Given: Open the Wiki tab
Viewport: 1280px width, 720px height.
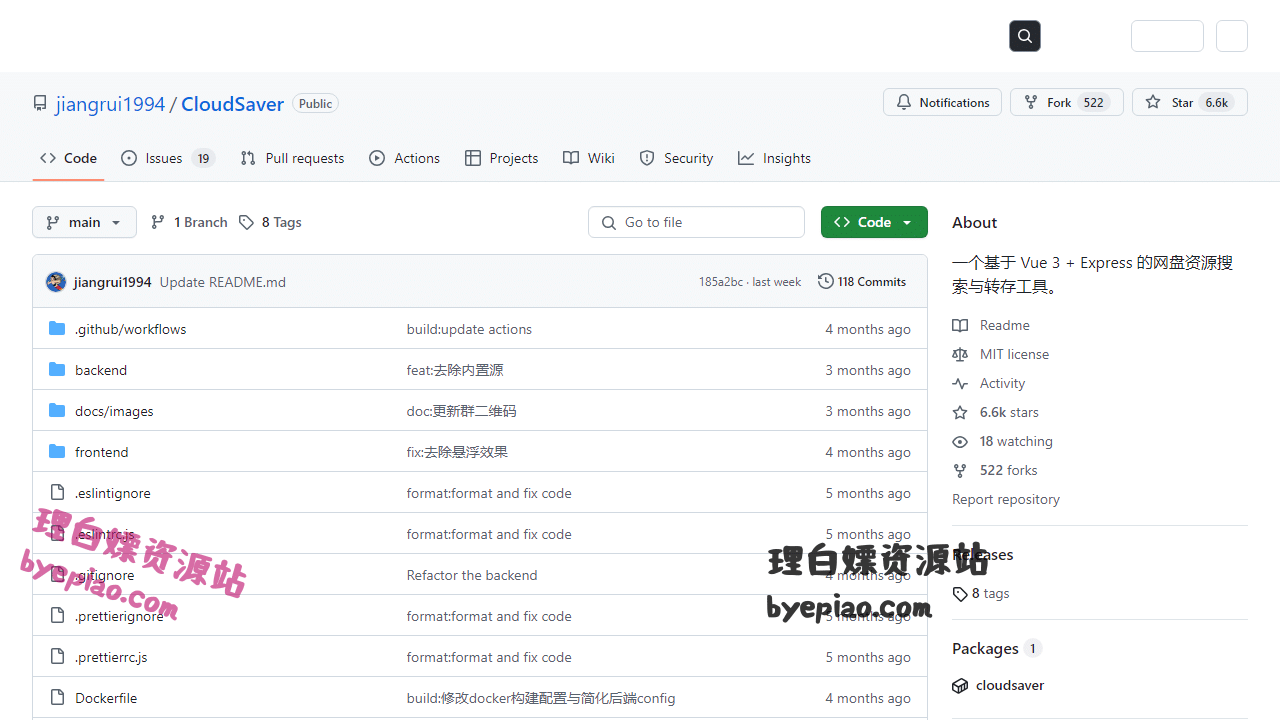Looking at the screenshot, I should point(588,158).
